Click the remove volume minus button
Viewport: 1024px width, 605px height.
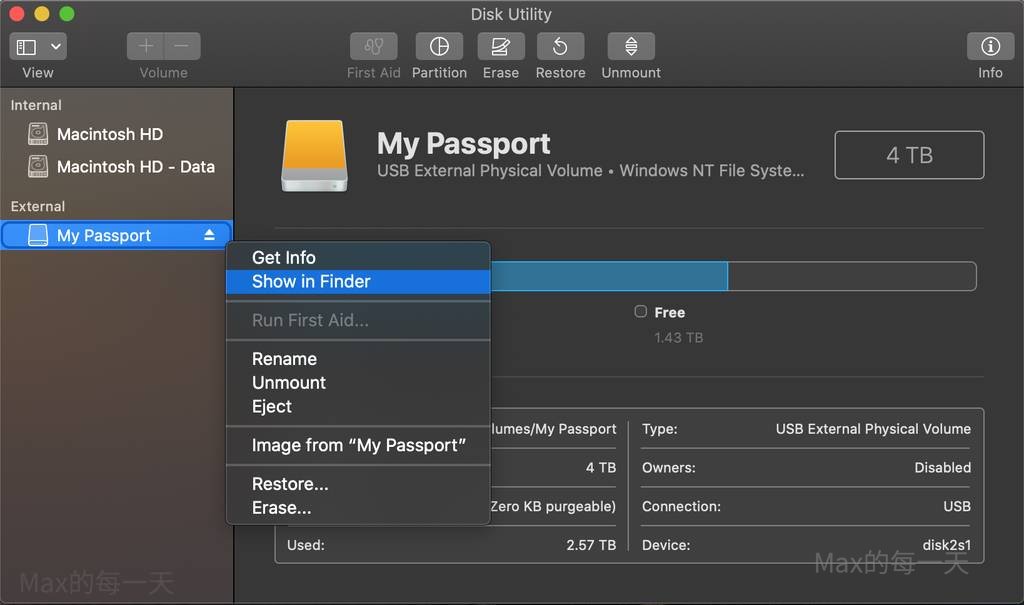181,47
